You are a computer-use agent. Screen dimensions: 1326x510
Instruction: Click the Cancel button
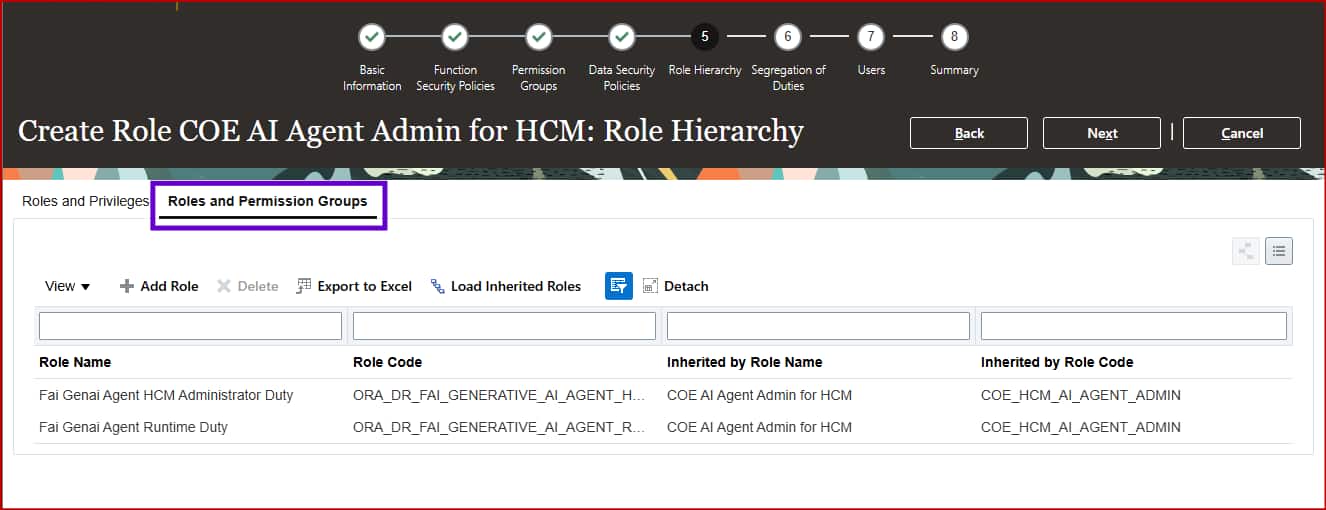coord(1242,133)
